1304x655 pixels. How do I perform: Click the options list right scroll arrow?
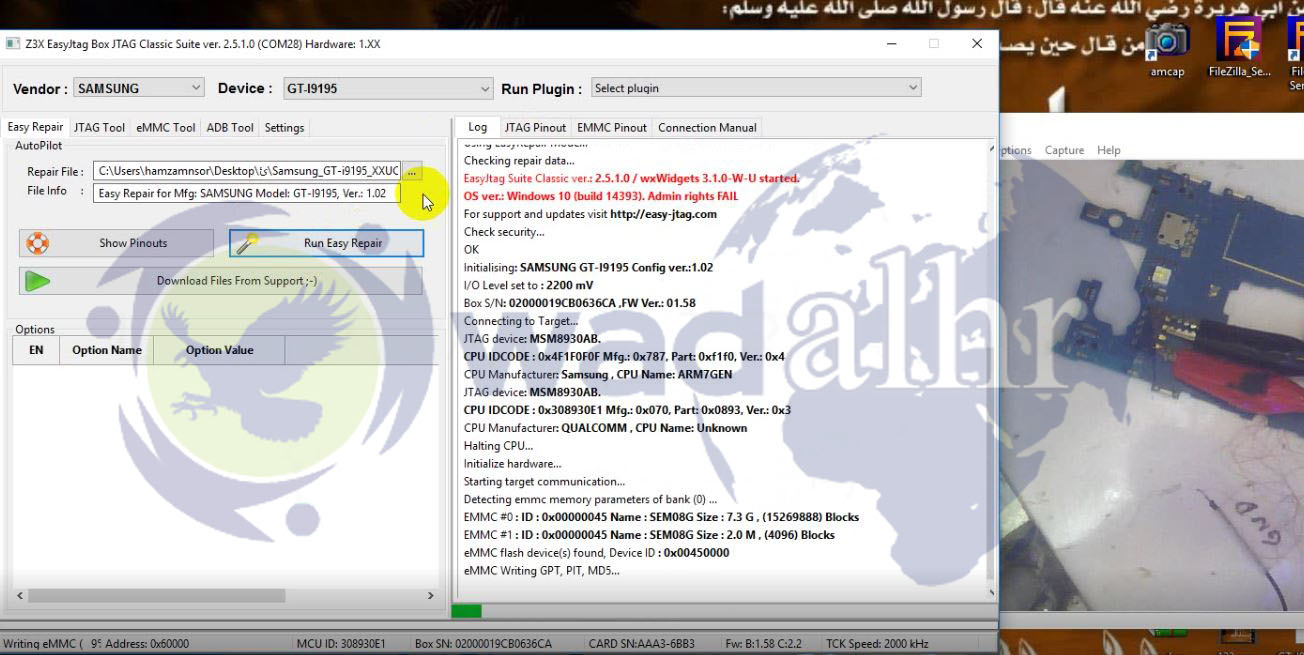point(431,596)
